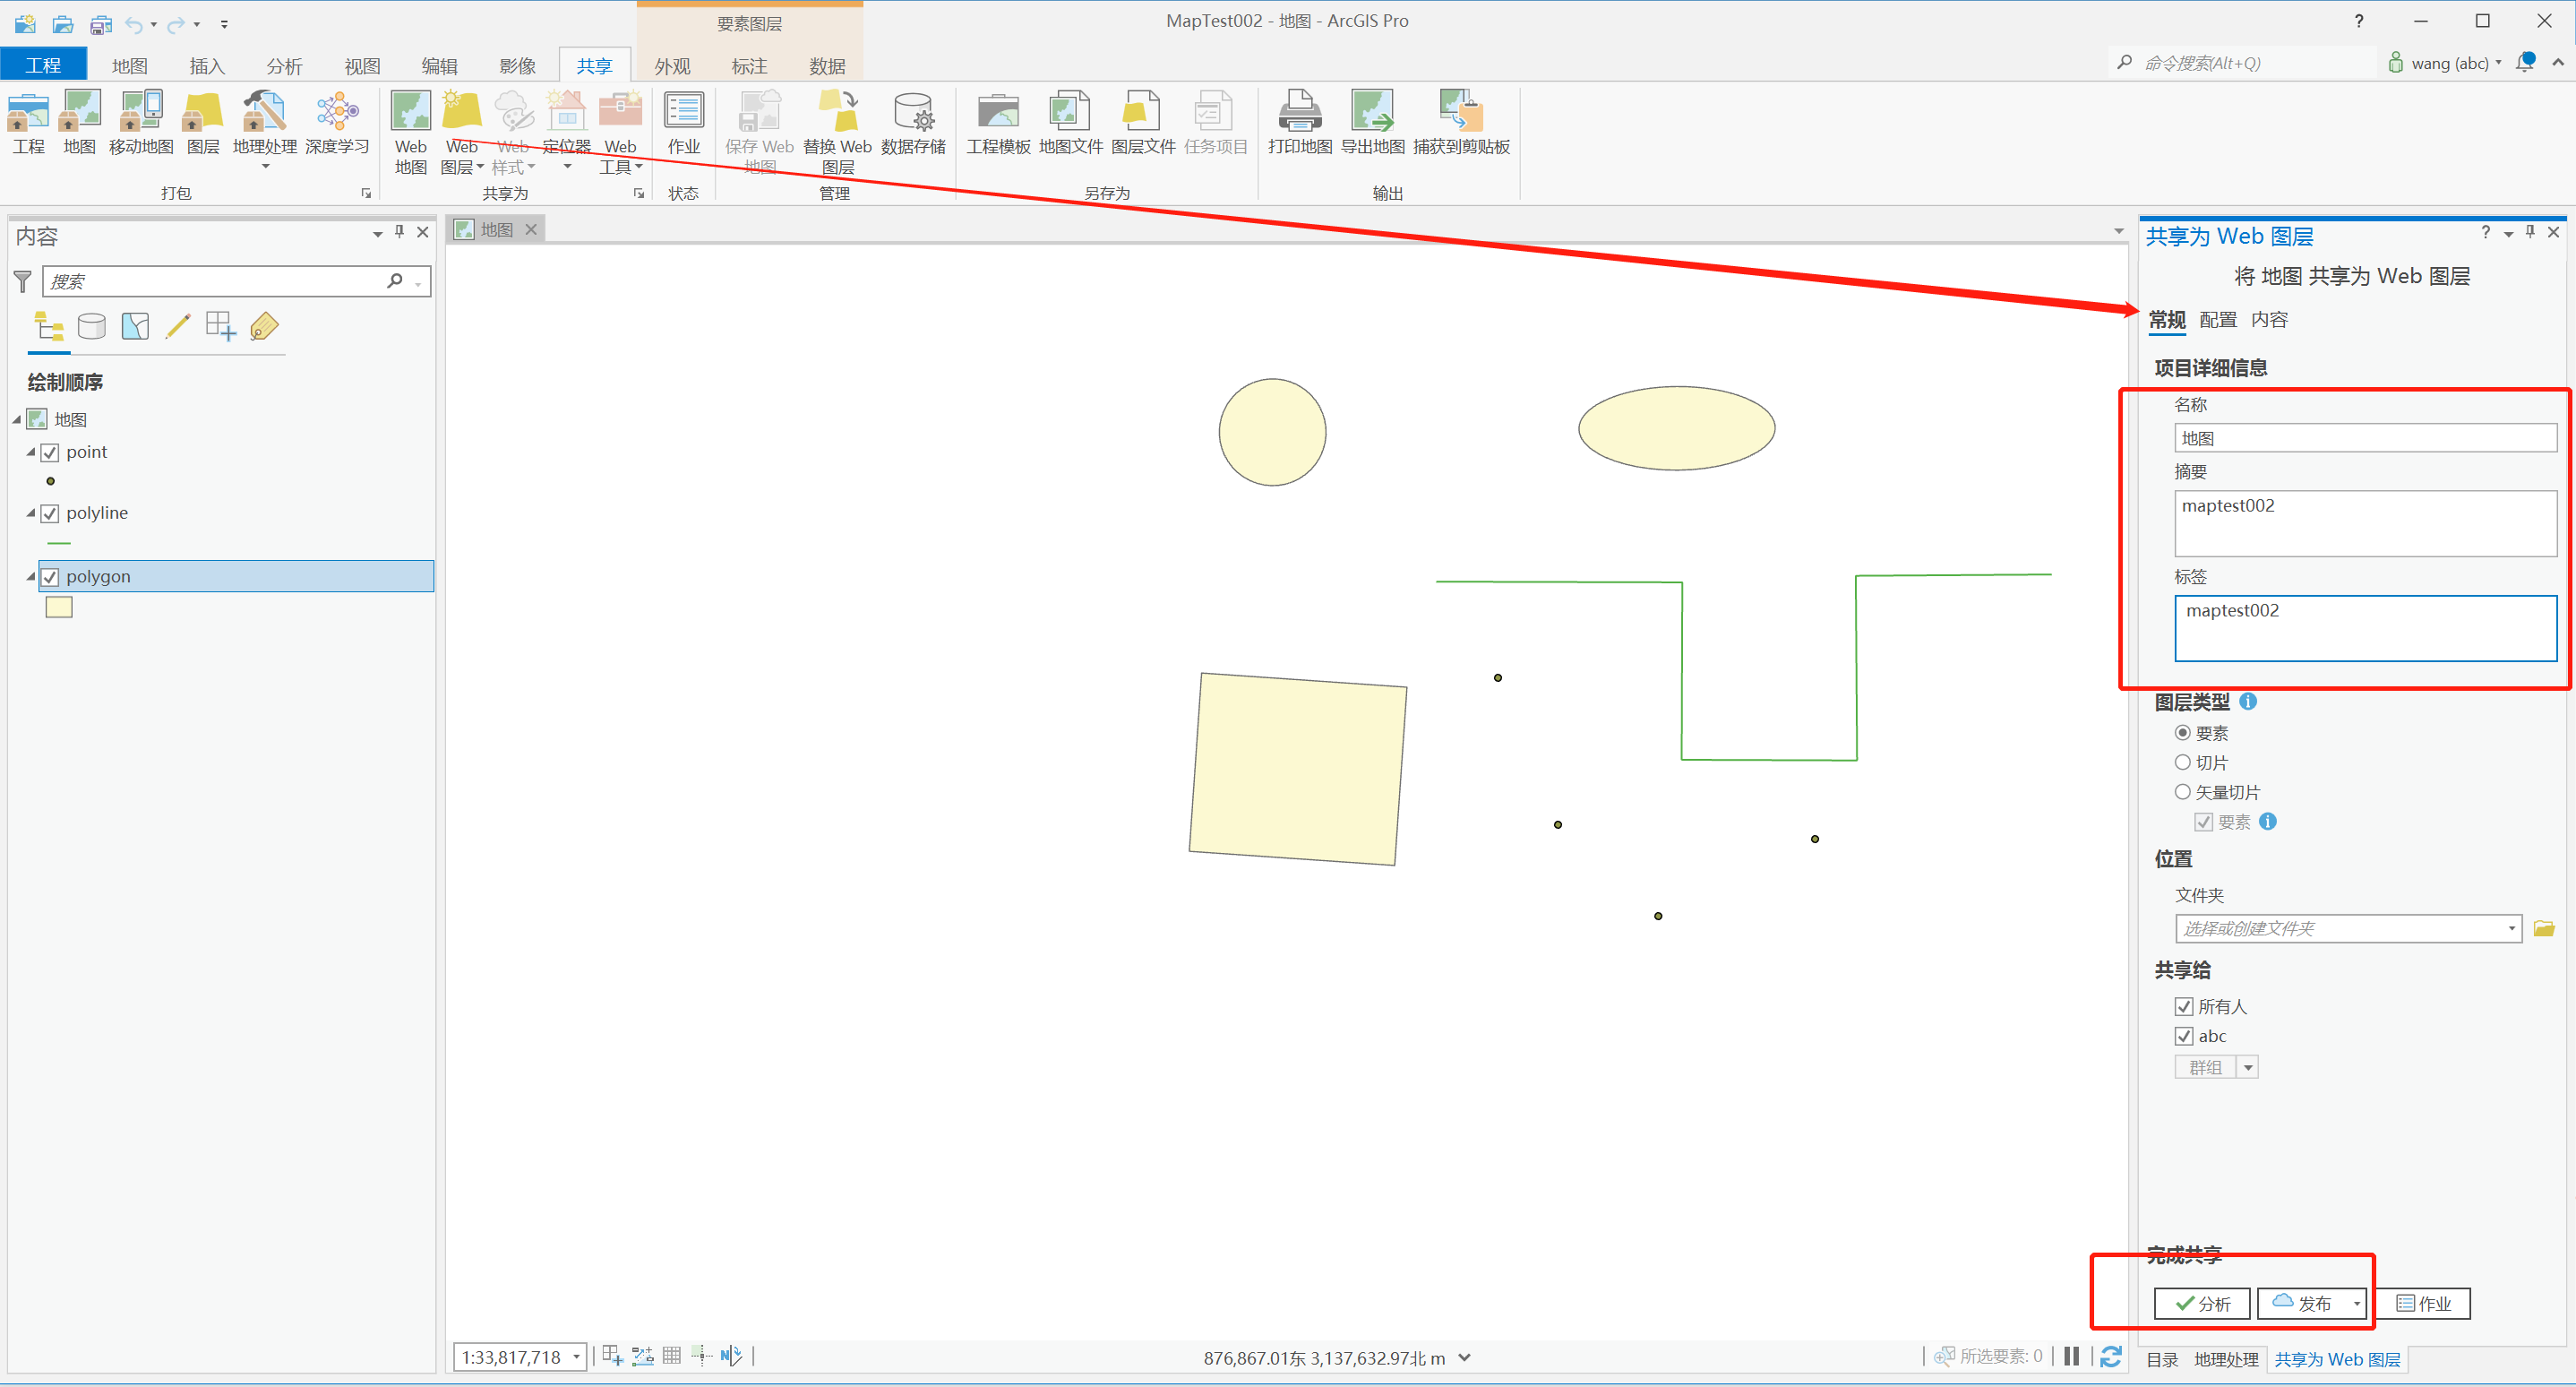Collapse the point layer tree node
The image size is (2576, 1387).
pyautogui.click(x=31, y=452)
